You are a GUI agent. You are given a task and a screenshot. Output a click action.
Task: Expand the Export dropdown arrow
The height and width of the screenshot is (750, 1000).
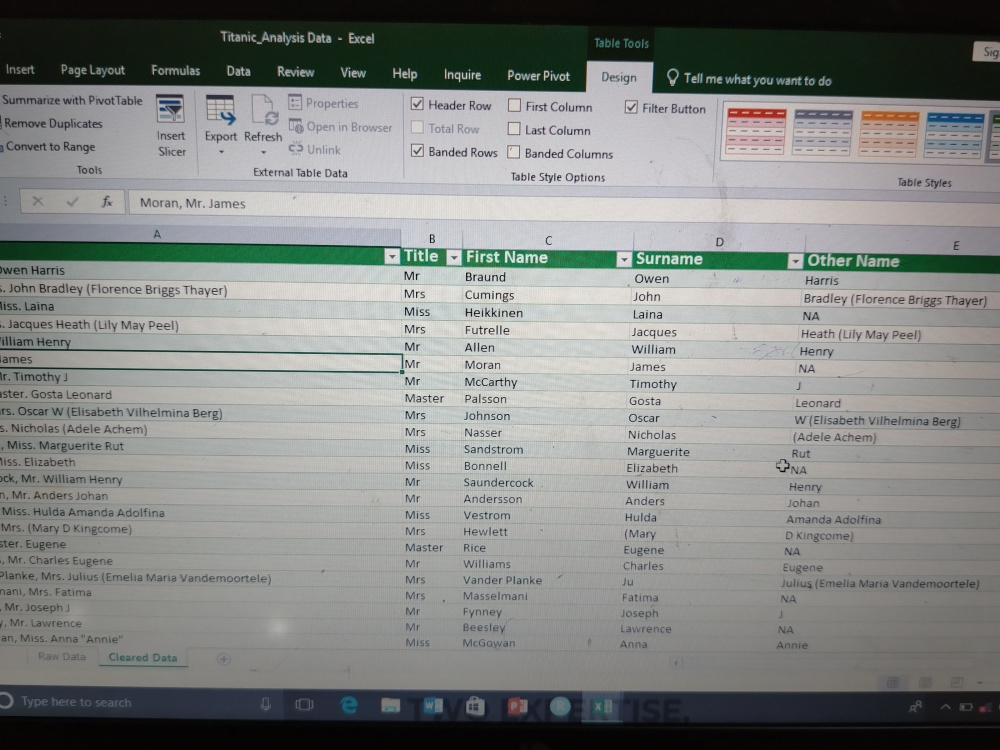tap(221, 152)
